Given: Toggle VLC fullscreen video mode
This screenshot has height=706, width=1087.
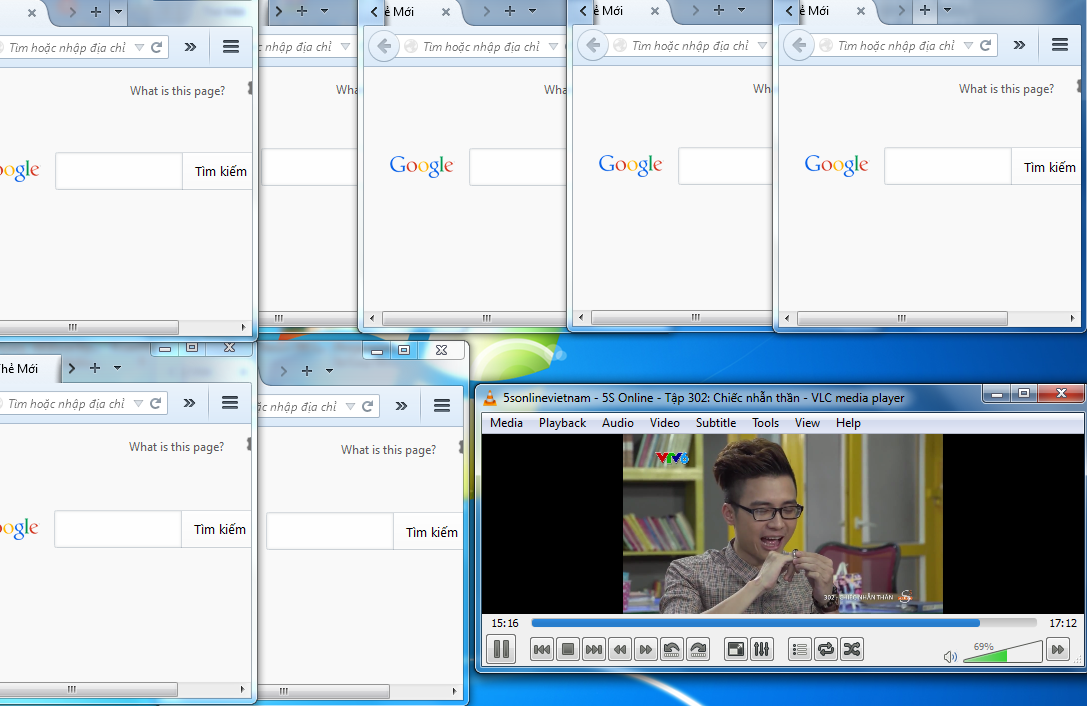Looking at the screenshot, I should [735, 649].
